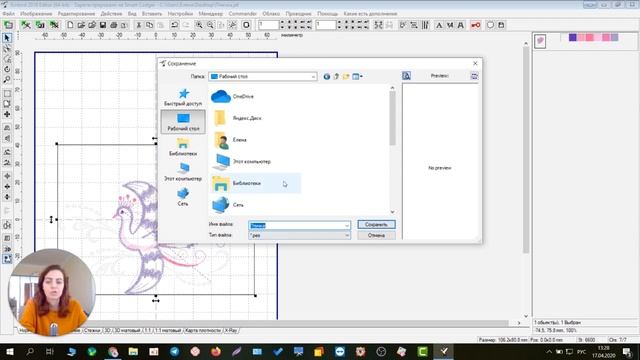Open File Explorer from the taskbar
This screenshot has width=640, height=360.
click(x=133, y=351)
